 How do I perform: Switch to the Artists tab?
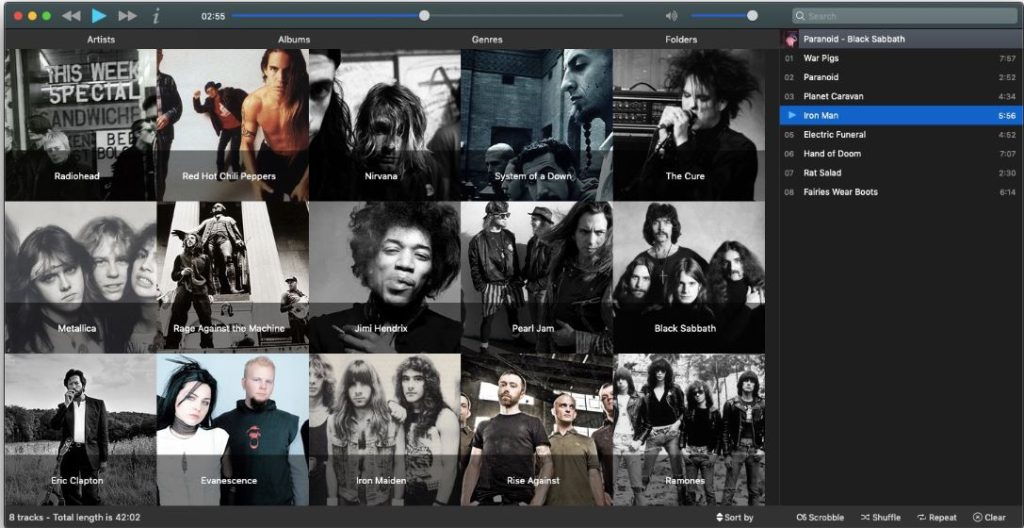tap(101, 39)
